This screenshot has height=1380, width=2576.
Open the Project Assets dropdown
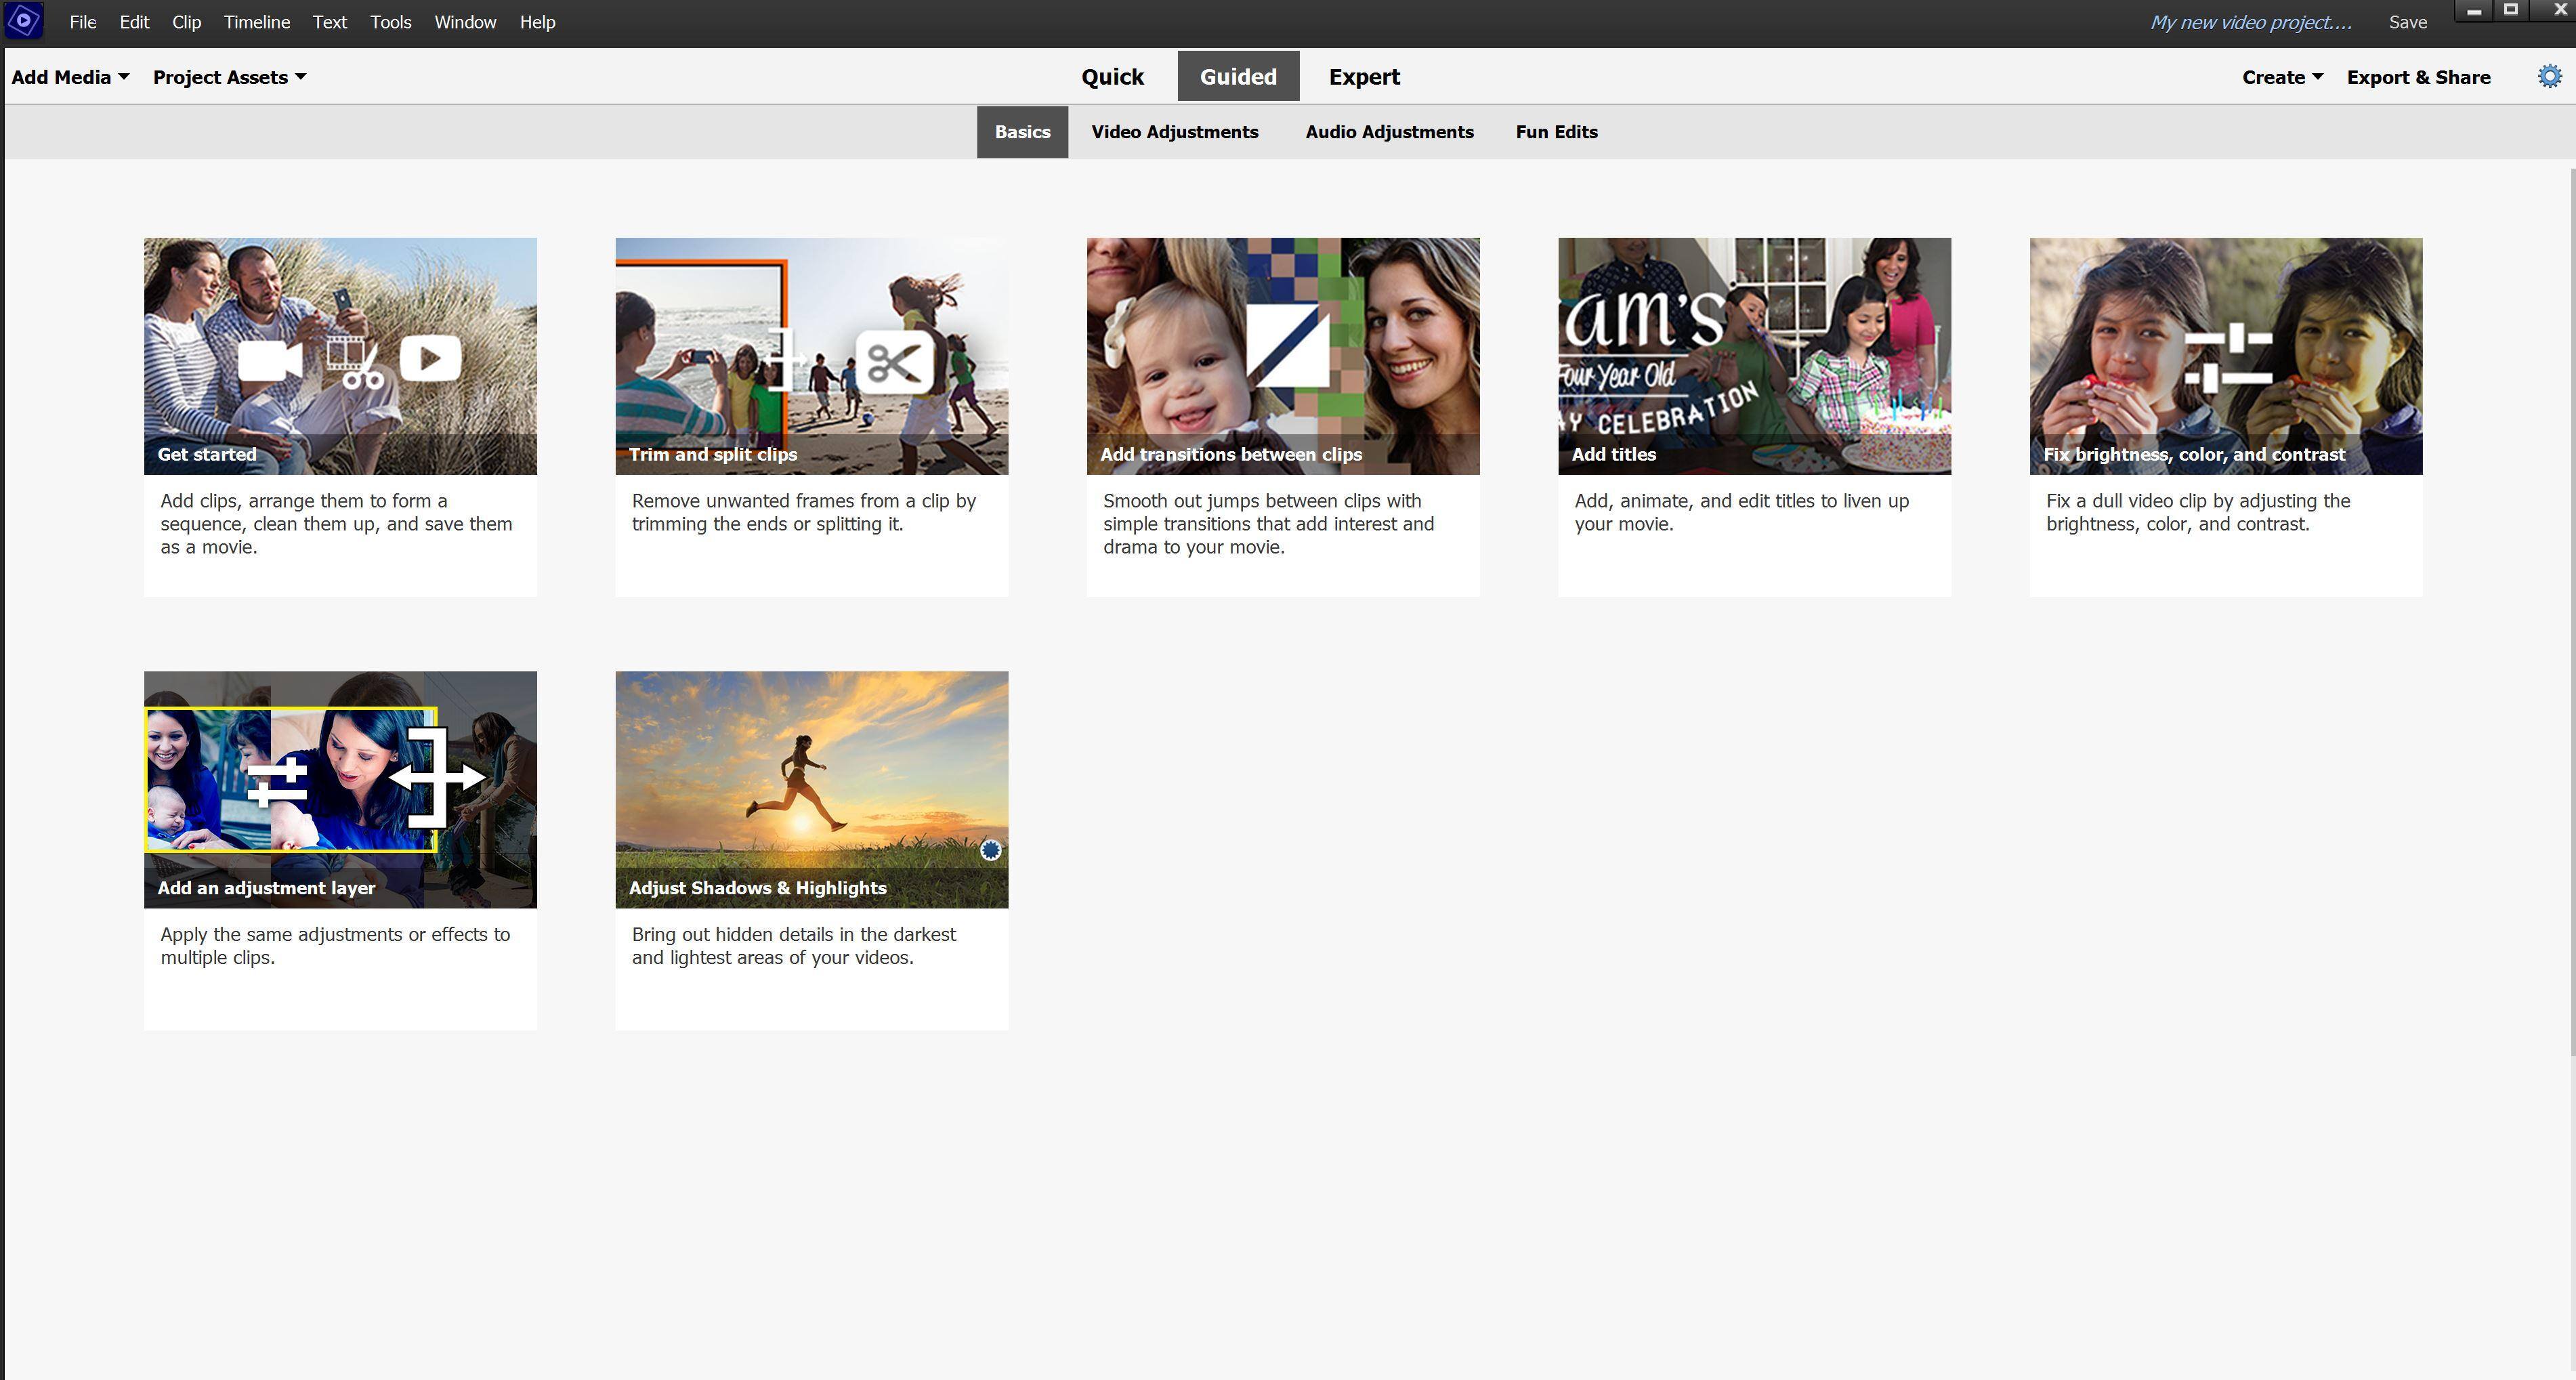[x=229, y=77]
